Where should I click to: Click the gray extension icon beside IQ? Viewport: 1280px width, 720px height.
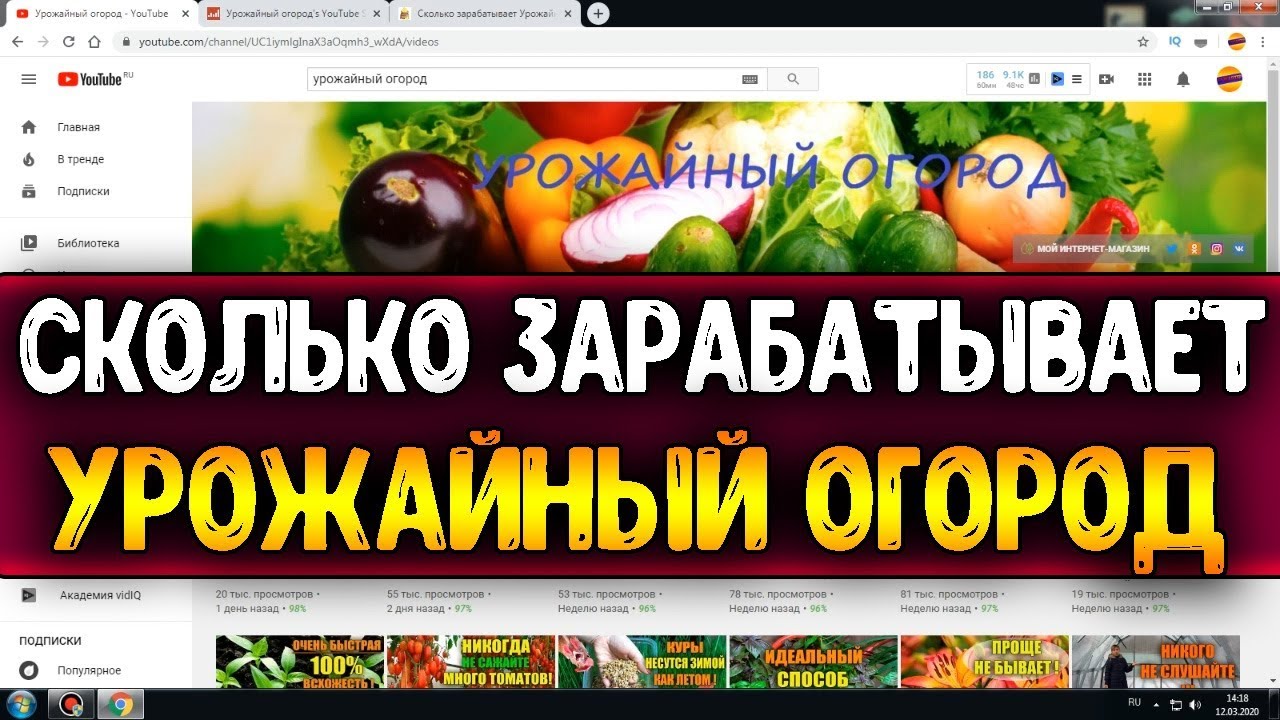click(x=1201, y=42)
